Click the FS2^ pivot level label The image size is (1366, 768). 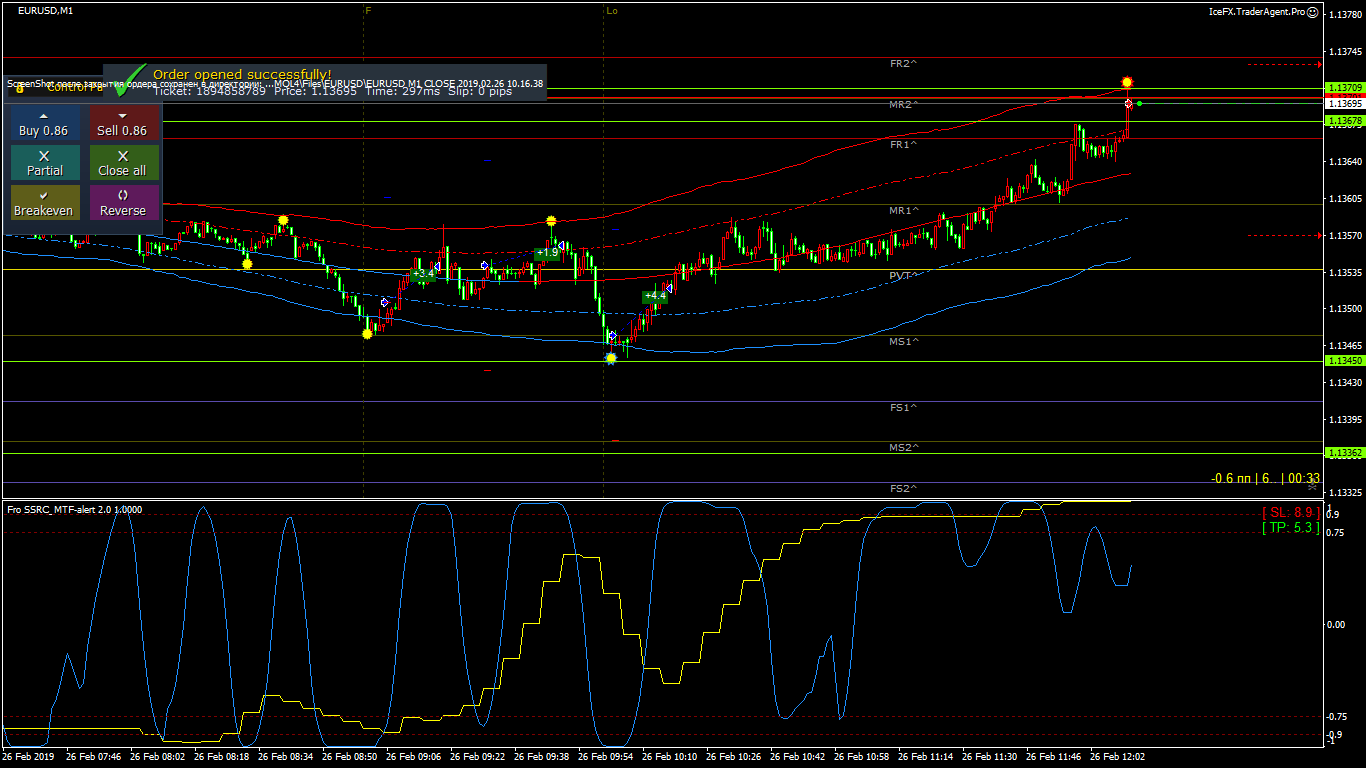pyautogui.click(x=904, y=488)
